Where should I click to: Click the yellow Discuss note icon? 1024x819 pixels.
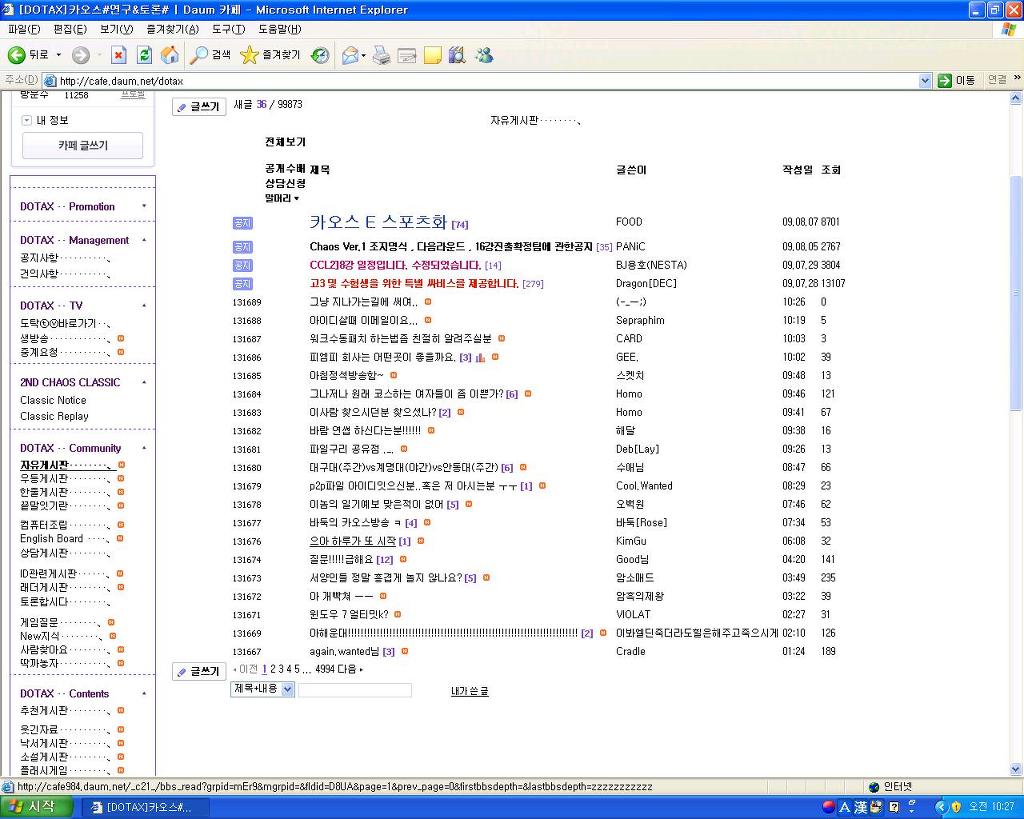pyautogui.click(x=432, y=56)
